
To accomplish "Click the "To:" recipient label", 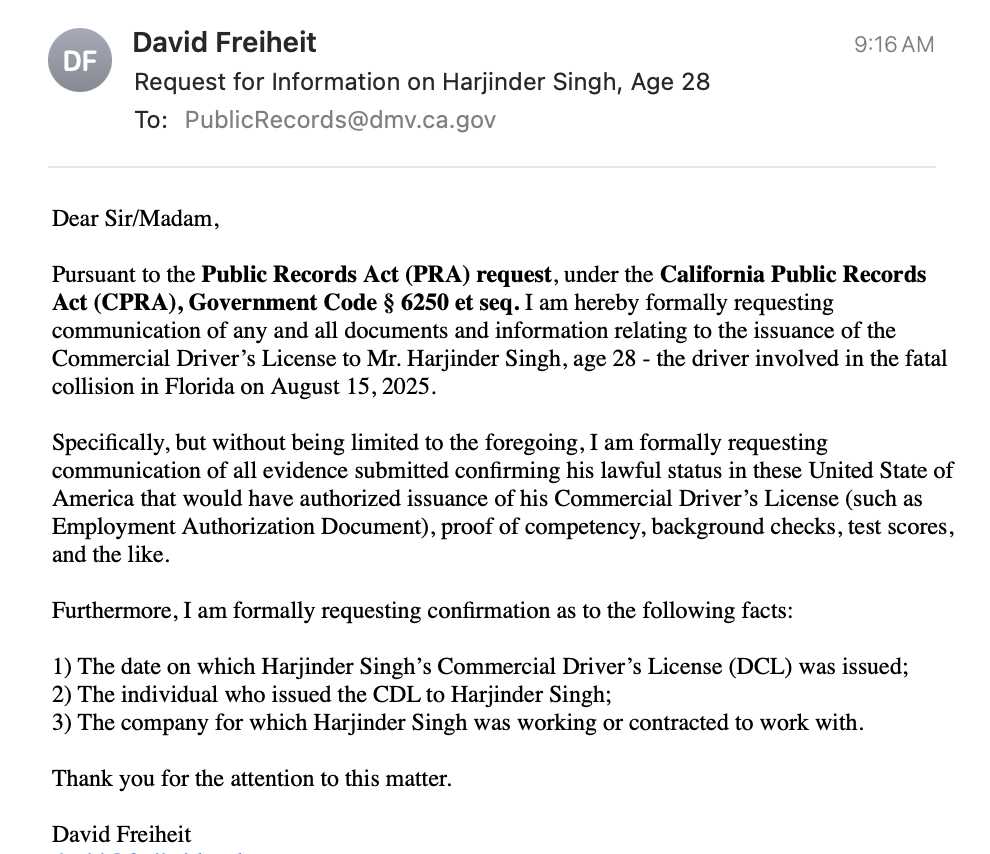I will (150, 119).
